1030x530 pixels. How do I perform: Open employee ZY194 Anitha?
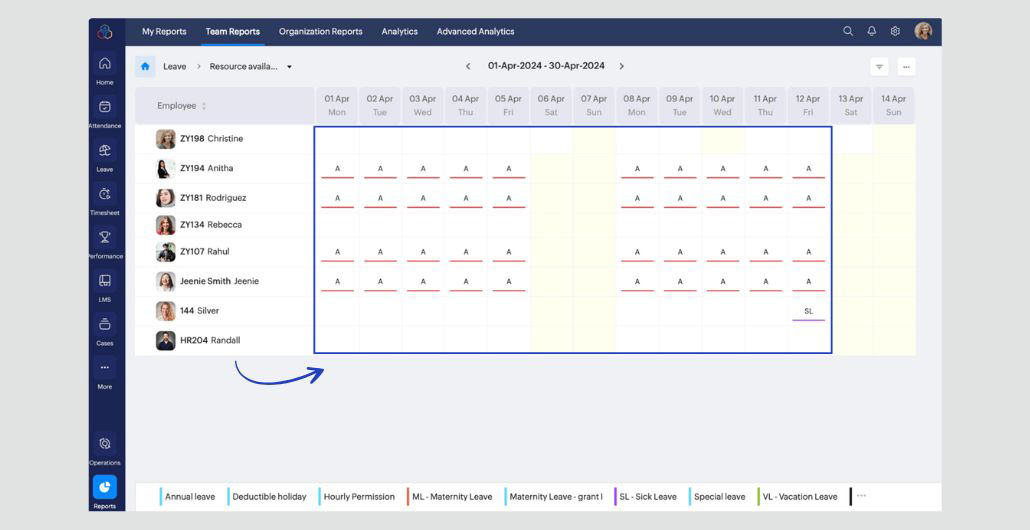pyautogui.click(x=206, y=168)
